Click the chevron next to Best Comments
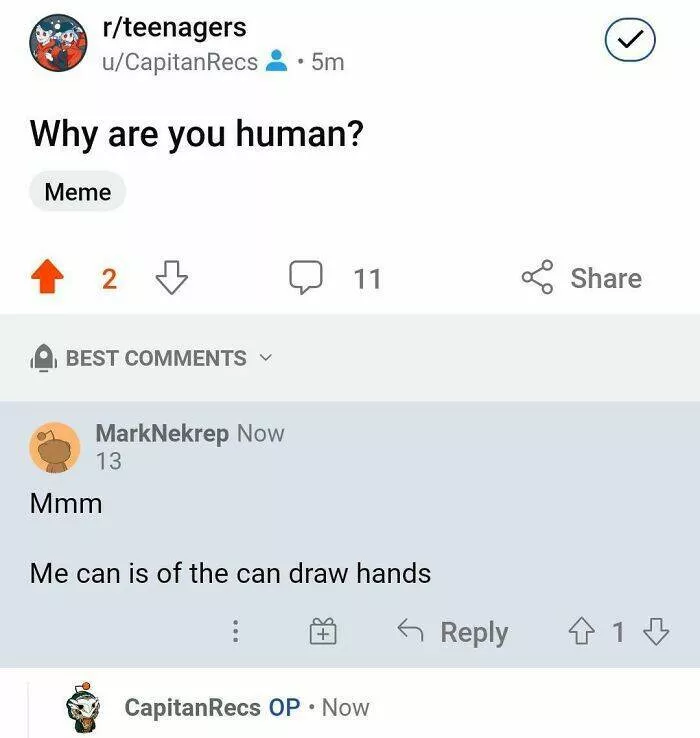Screen dimensions: 700x738 (265, 357)
